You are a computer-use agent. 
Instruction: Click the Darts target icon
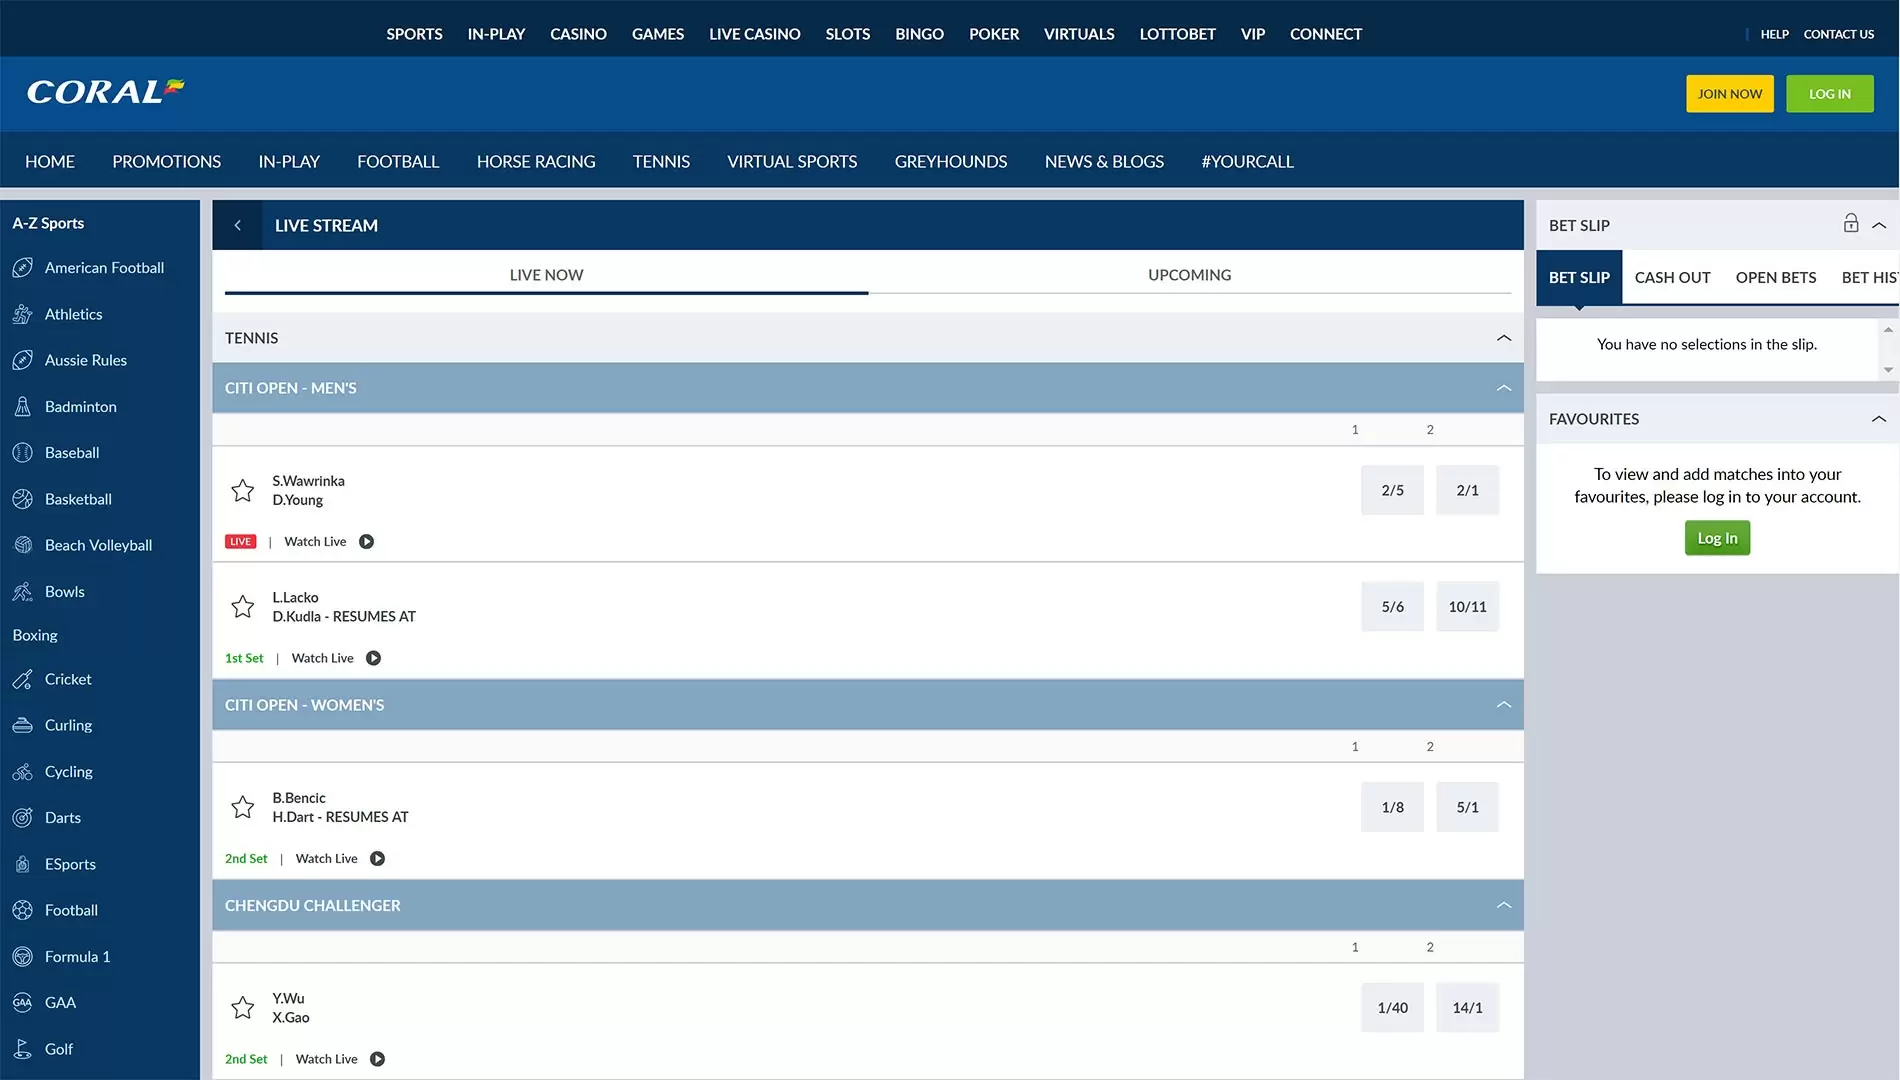23,818
